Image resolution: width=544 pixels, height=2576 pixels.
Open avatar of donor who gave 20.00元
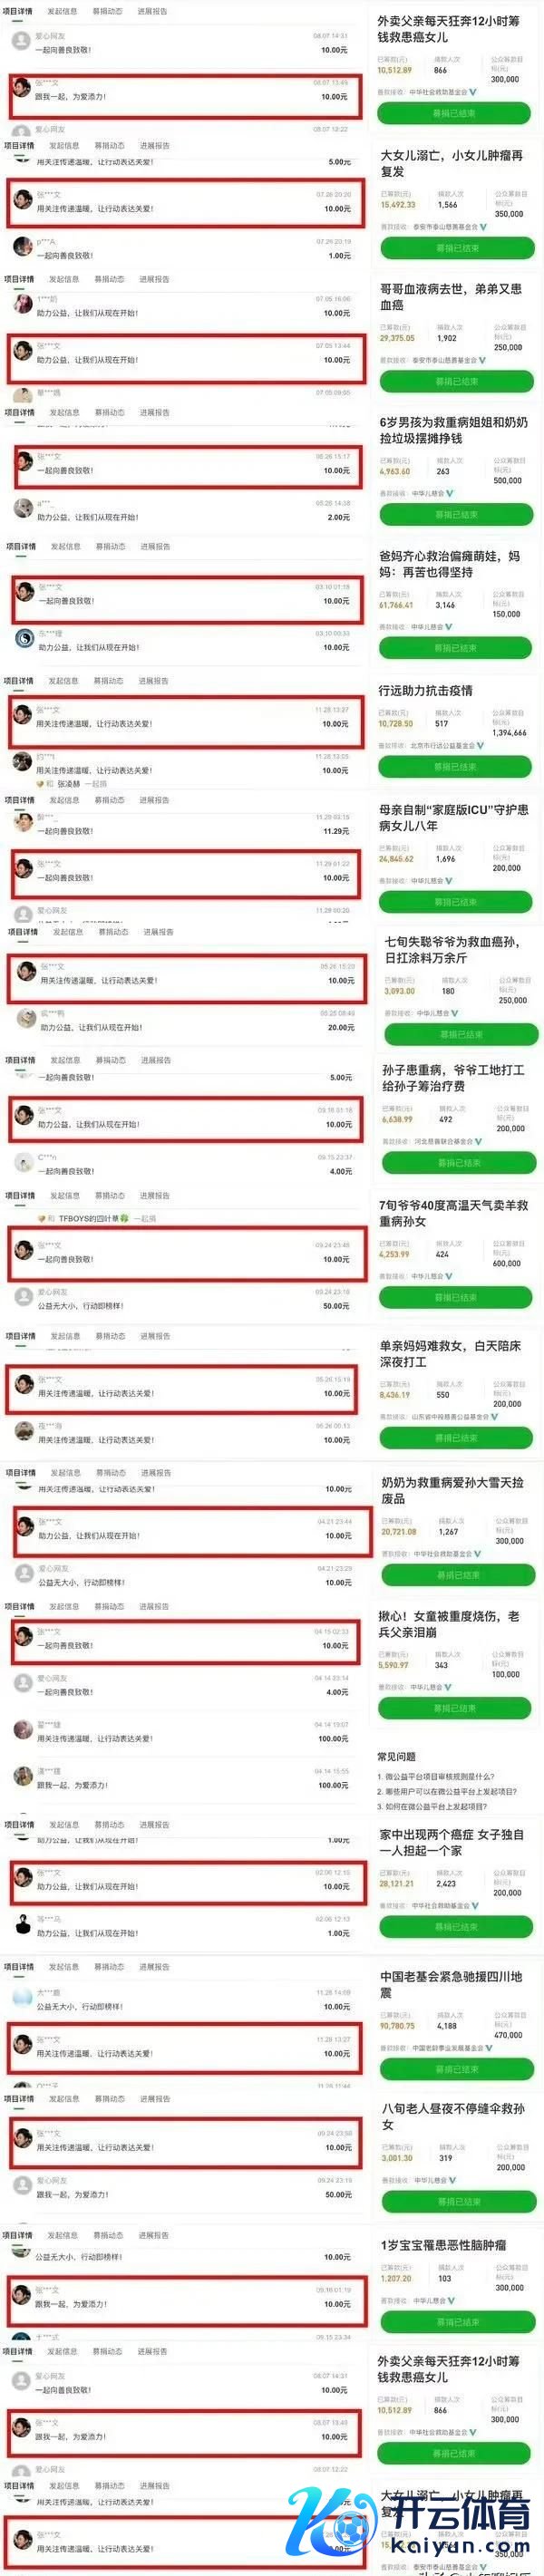click(26, 1019)
